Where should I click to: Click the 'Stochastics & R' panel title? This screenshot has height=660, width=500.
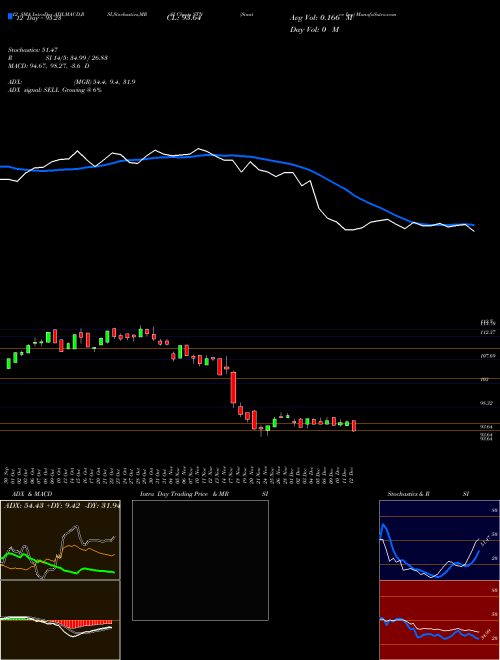(408, 494)
